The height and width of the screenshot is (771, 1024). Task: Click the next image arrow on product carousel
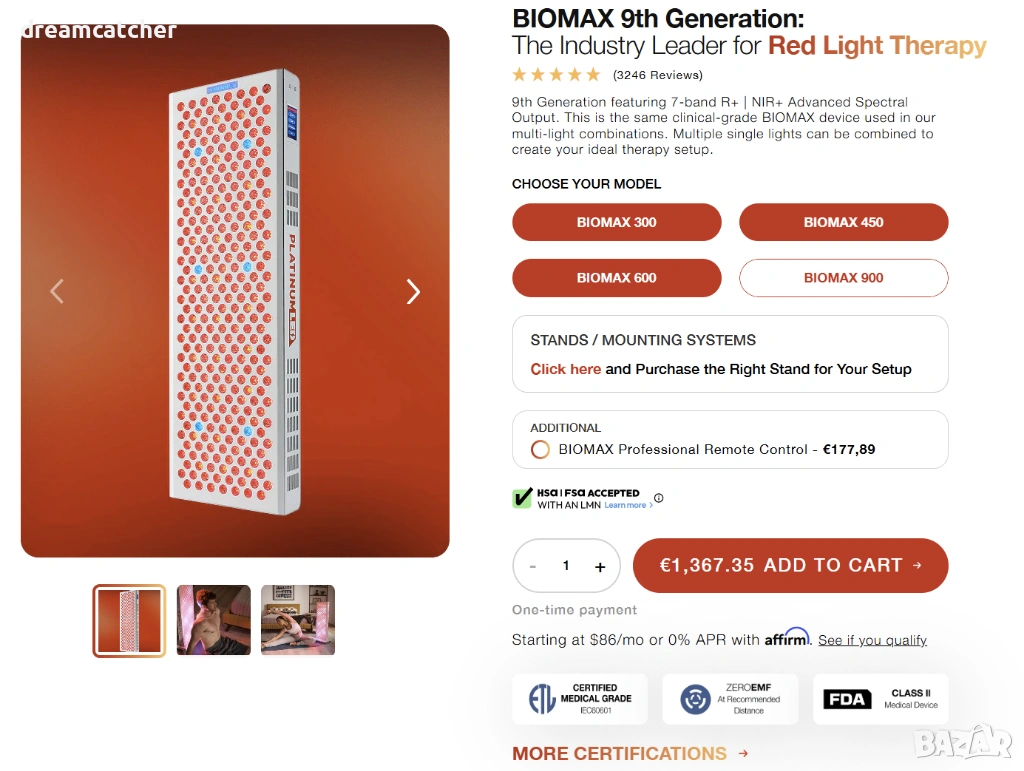(413, 291)
